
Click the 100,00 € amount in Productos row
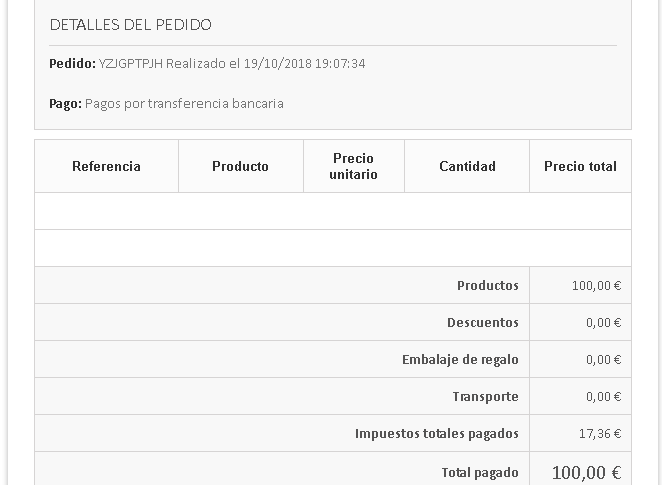coord(596,285)
